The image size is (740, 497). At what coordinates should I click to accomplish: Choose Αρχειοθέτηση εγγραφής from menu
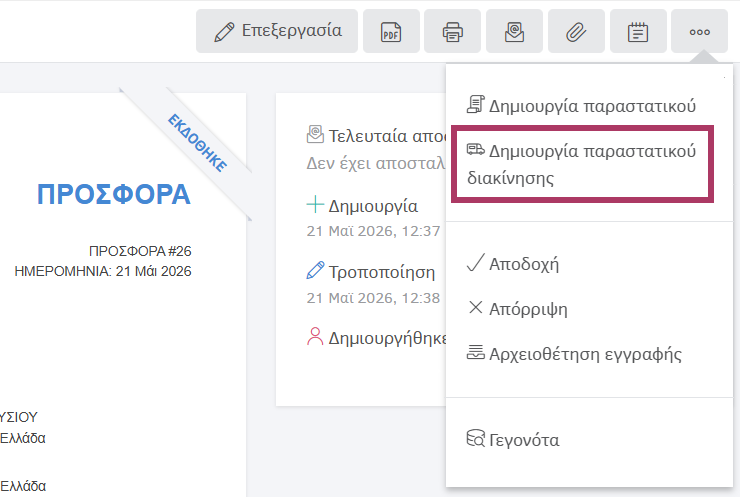pos(574,354)
